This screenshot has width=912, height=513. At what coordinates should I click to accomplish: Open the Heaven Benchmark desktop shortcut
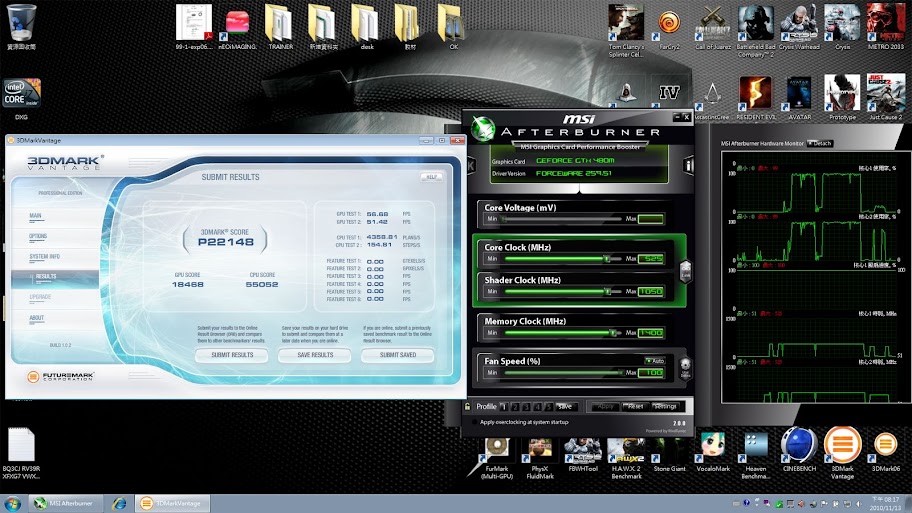(x=756, y=455)
